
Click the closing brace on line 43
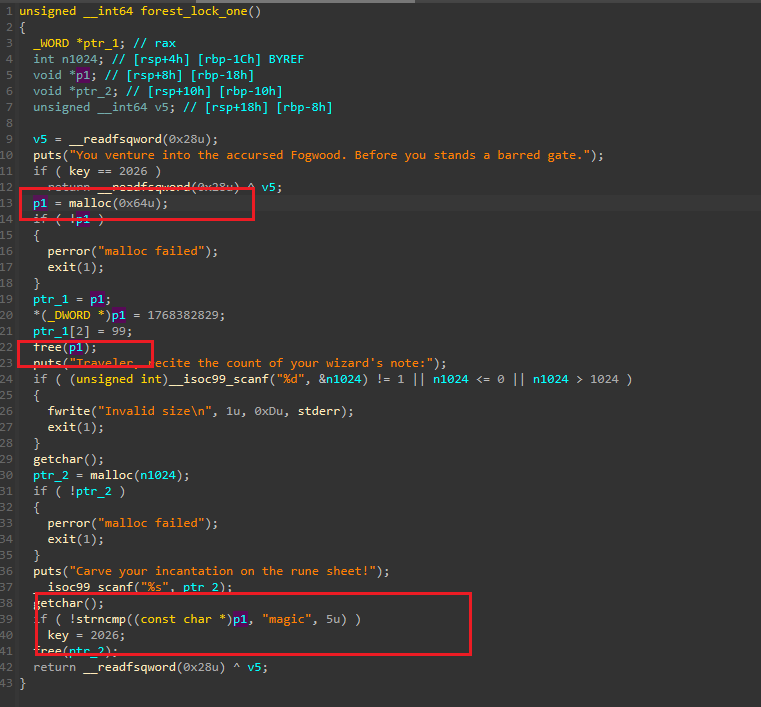(22, 684)
